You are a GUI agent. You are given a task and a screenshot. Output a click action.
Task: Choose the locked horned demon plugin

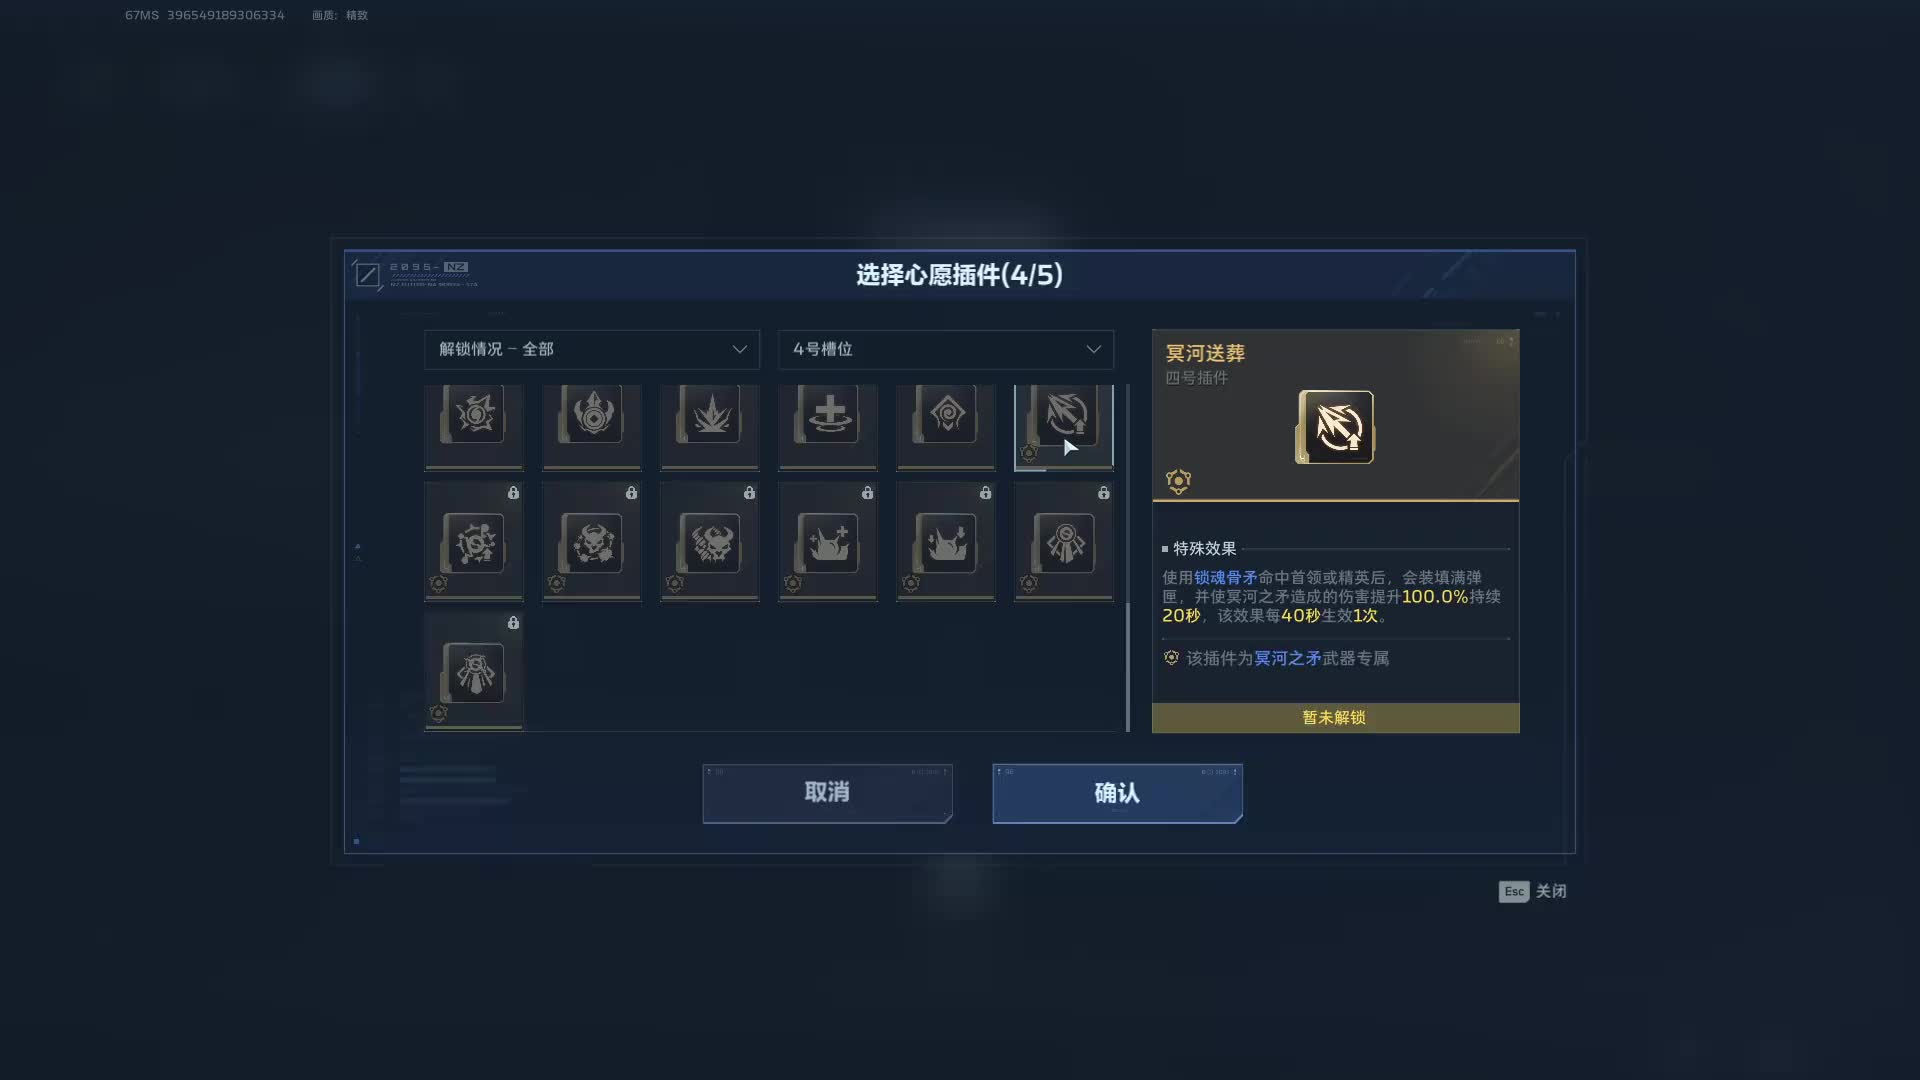(592, 542)
